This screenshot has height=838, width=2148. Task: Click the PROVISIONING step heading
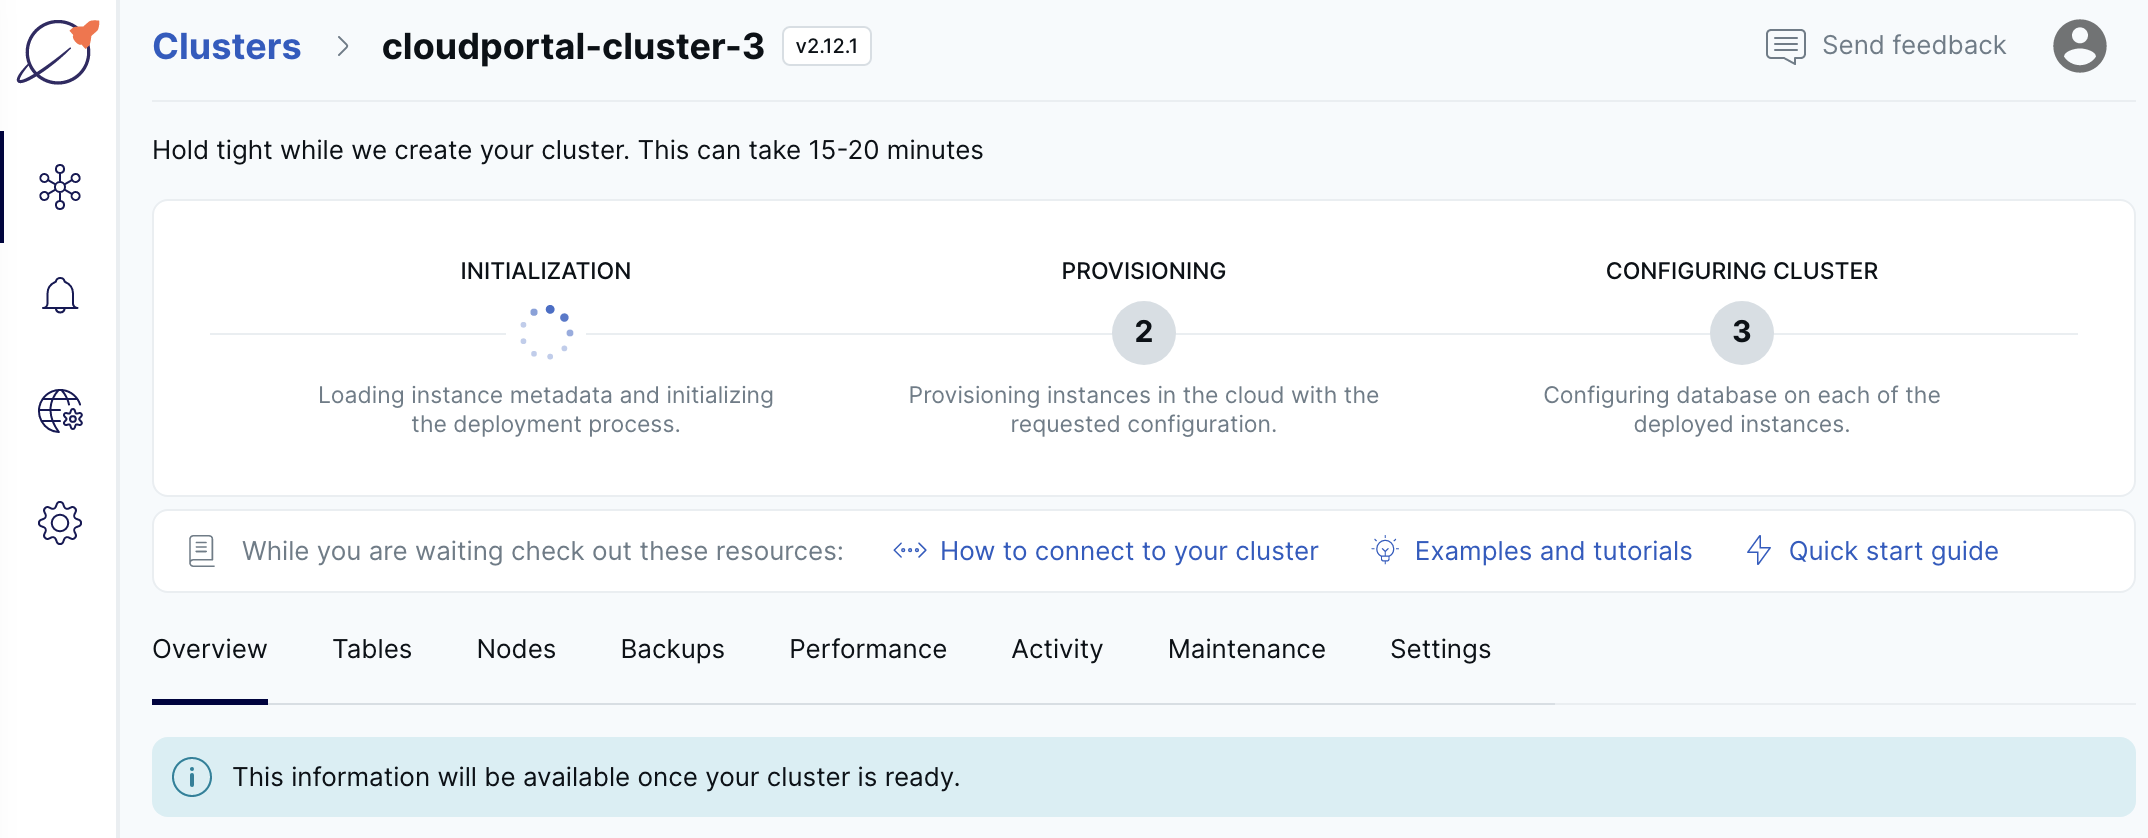pos(1144,271)
